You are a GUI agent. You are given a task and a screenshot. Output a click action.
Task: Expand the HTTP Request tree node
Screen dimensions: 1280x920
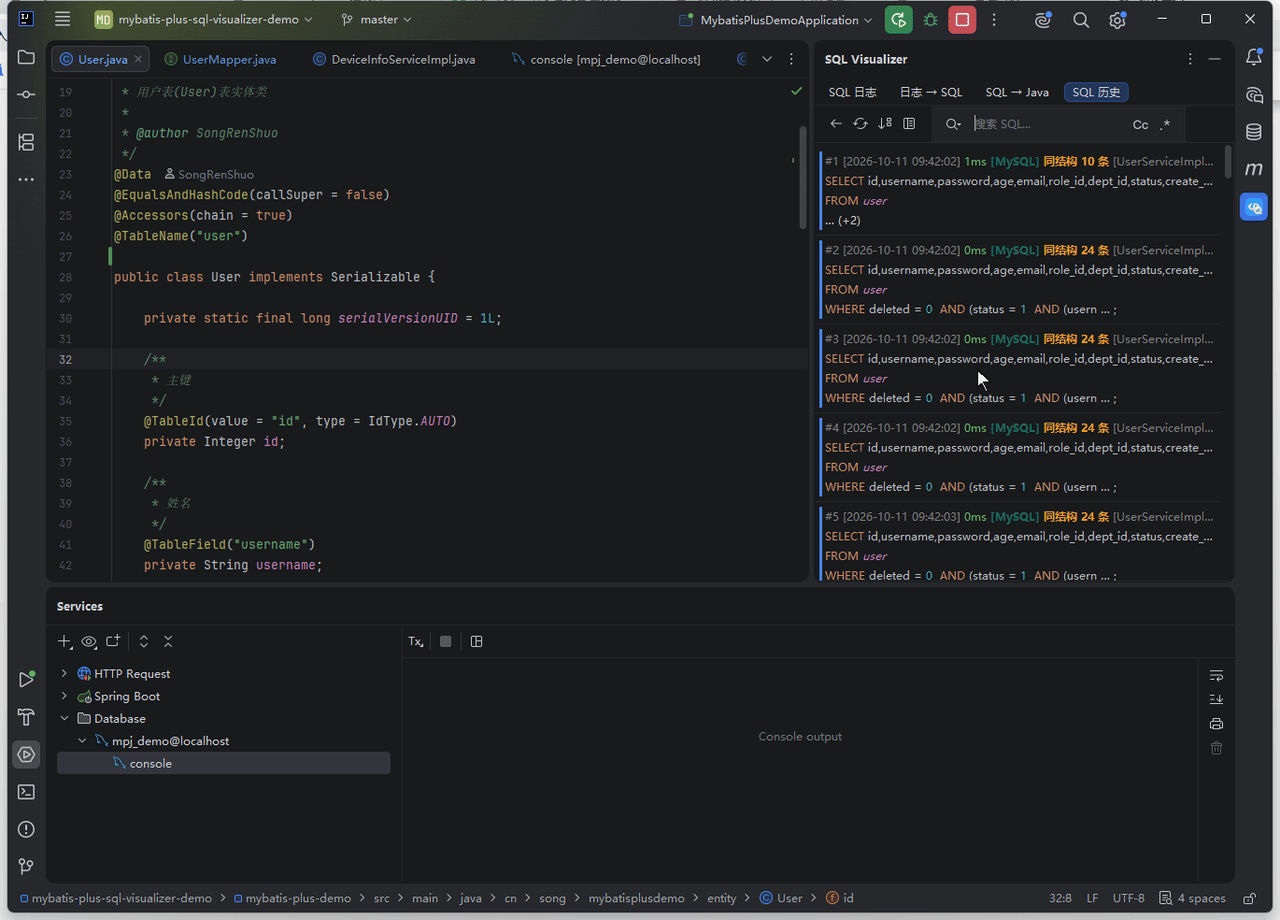tap(65, 673)
